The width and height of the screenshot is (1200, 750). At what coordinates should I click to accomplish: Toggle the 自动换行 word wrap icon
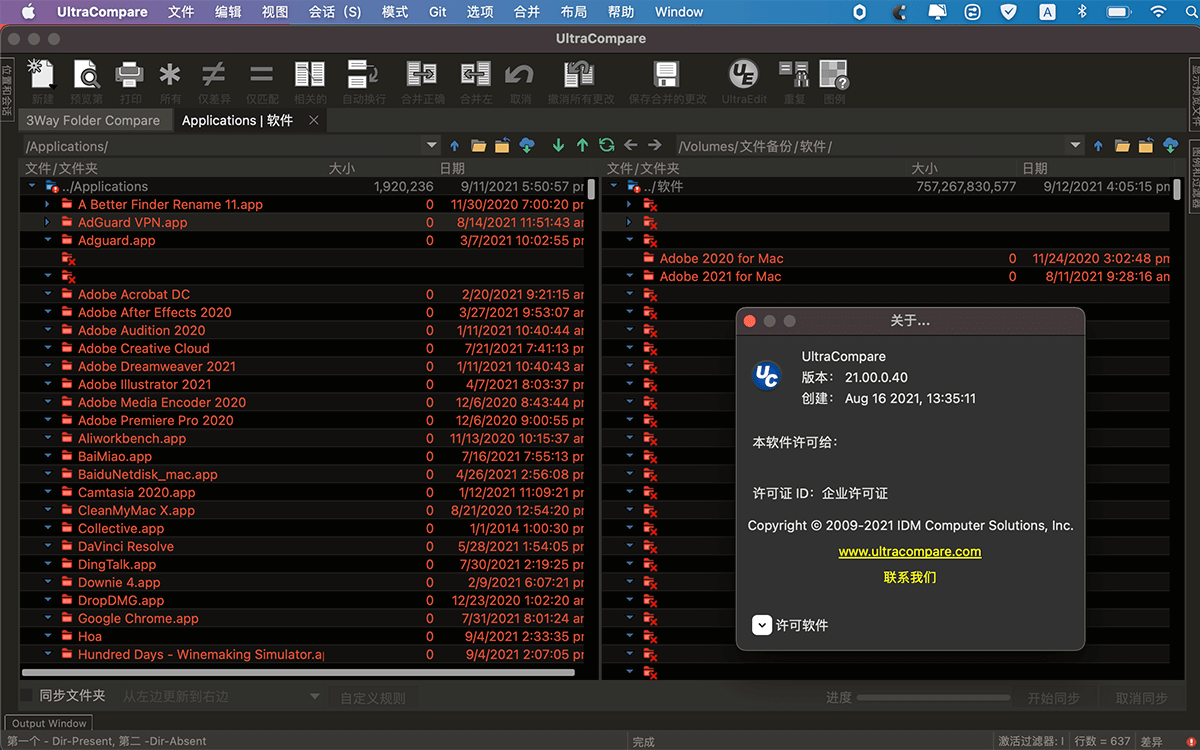[x=362, y=75]
